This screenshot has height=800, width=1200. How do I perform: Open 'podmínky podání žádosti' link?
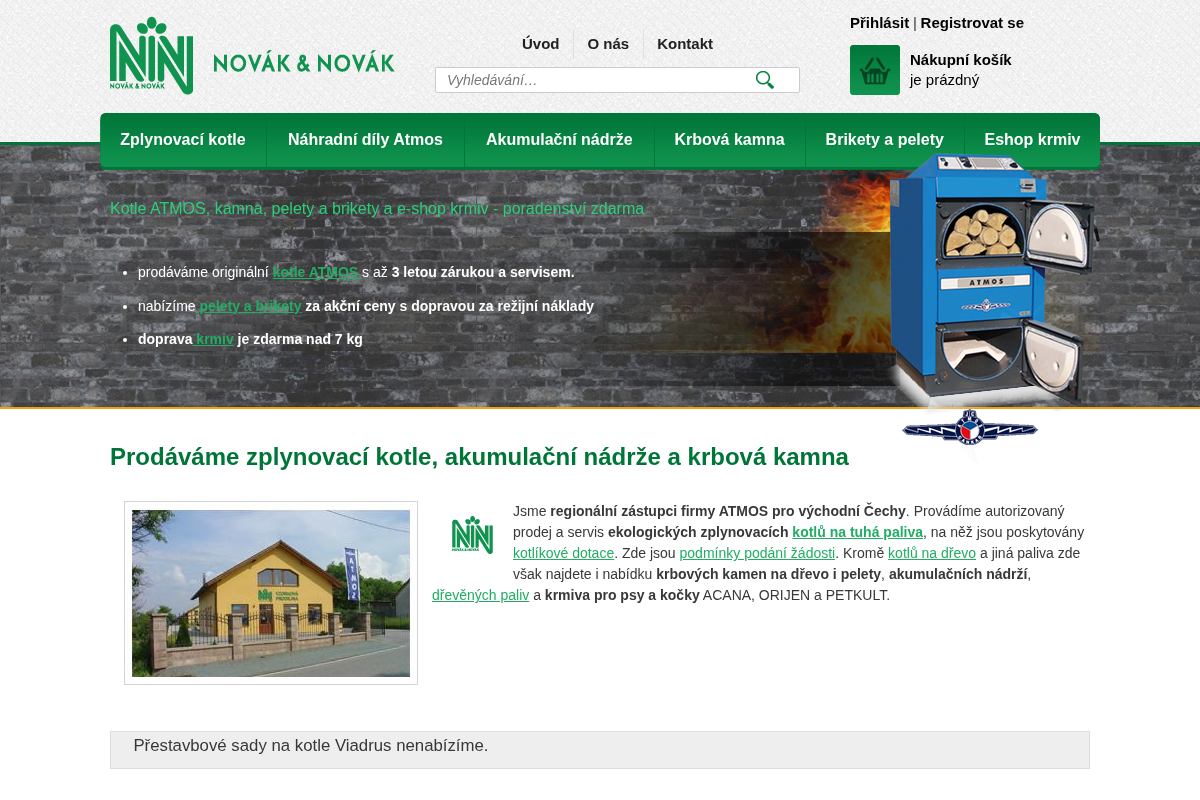click(x=757, y=553)
